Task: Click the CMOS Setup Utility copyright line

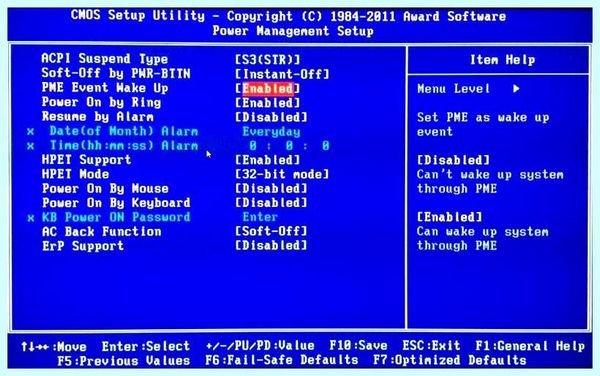Action: point(289,16)
